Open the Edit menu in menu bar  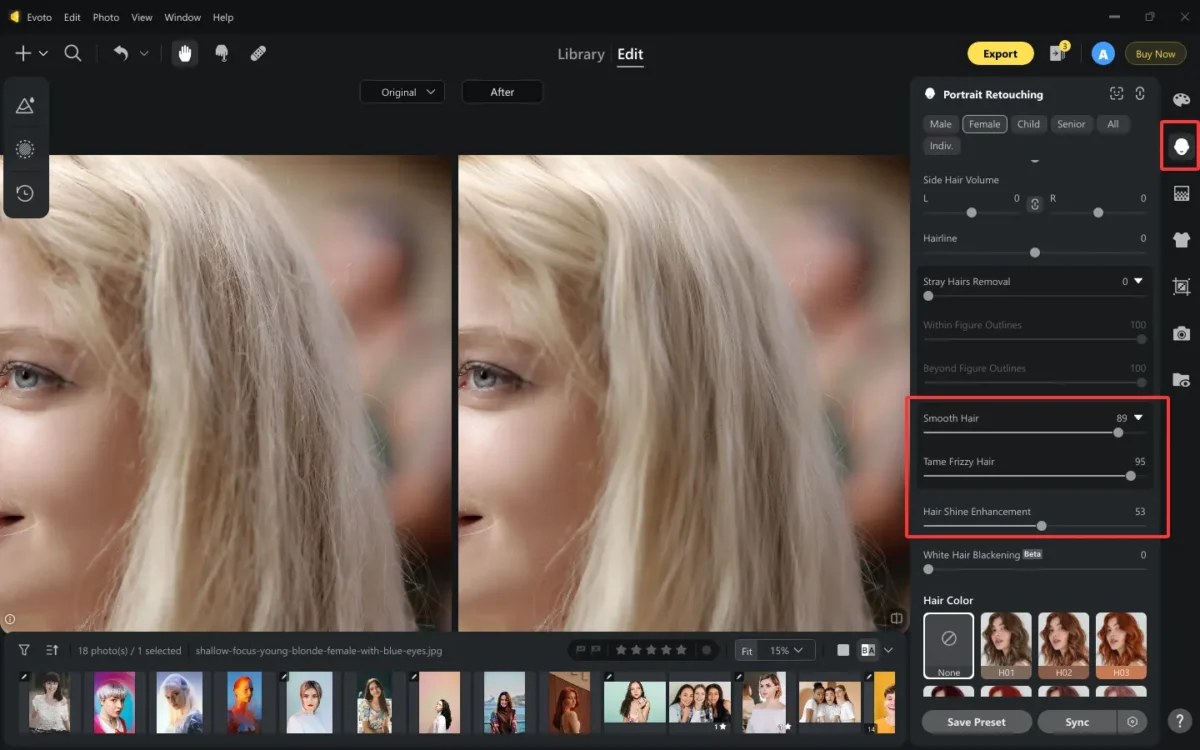(72, 17)
